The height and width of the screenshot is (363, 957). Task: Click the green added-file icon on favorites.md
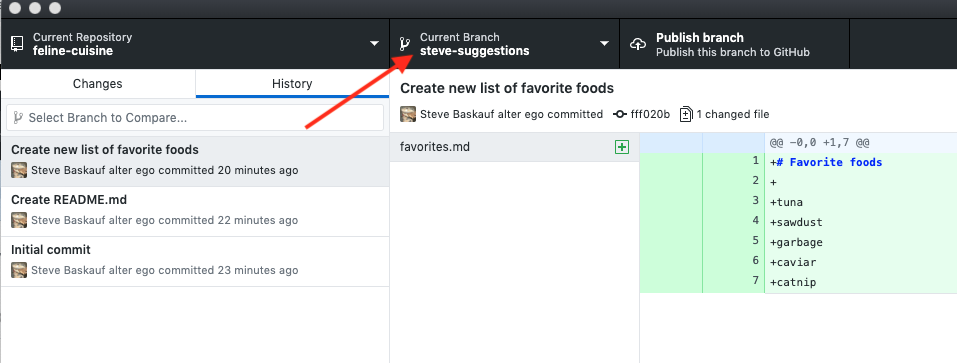point(622,147)
